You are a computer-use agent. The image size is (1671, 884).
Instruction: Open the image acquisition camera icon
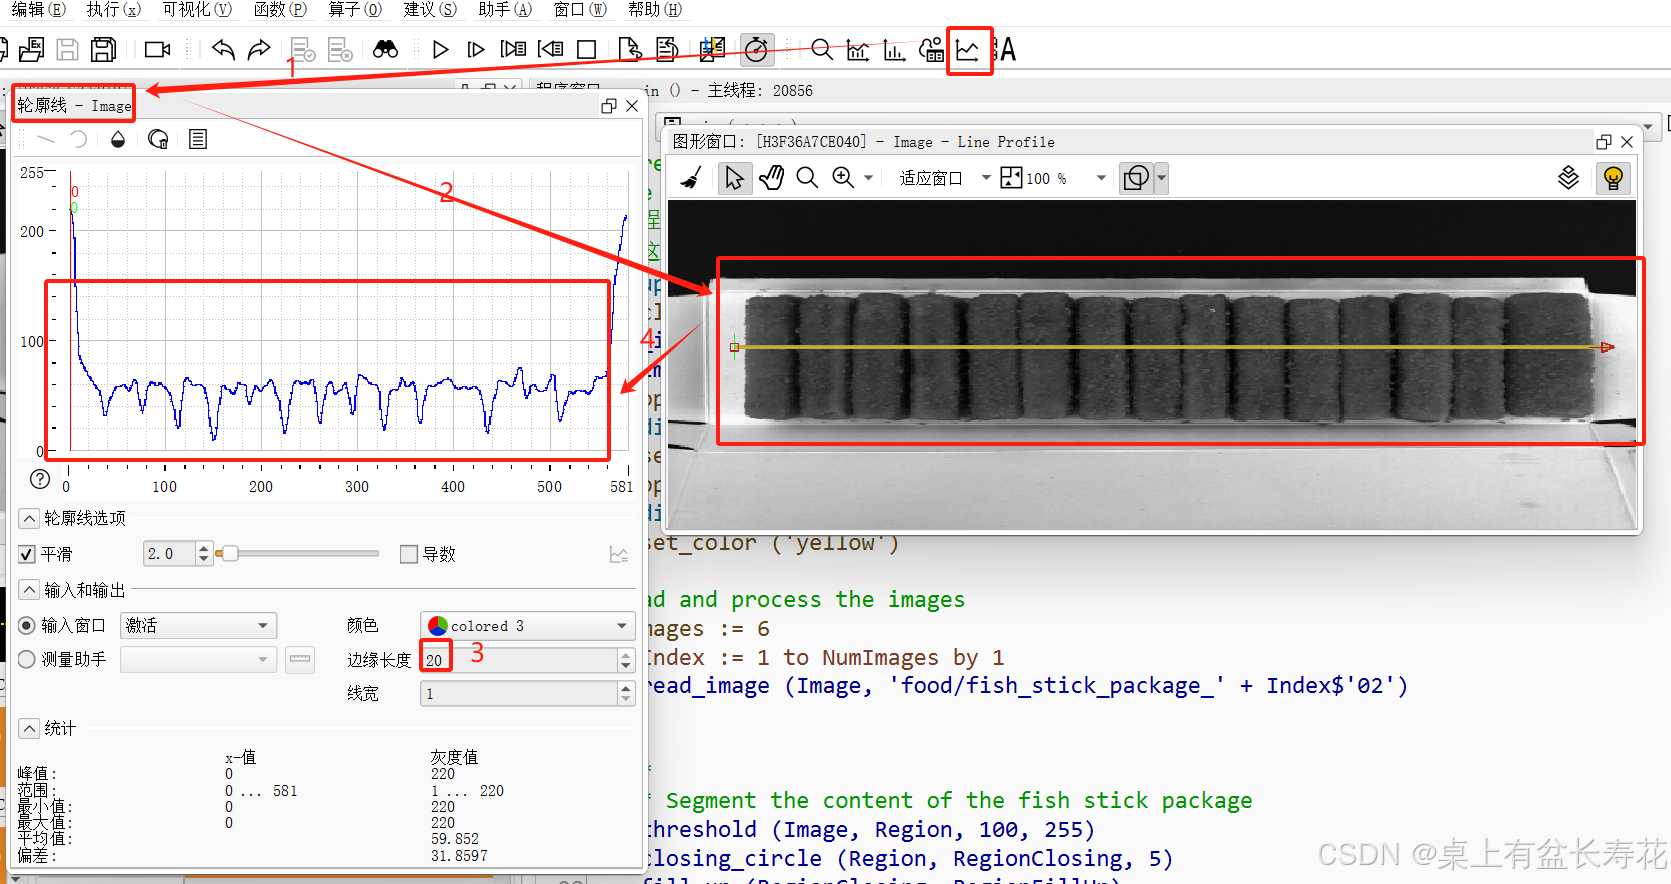point(157,49)
